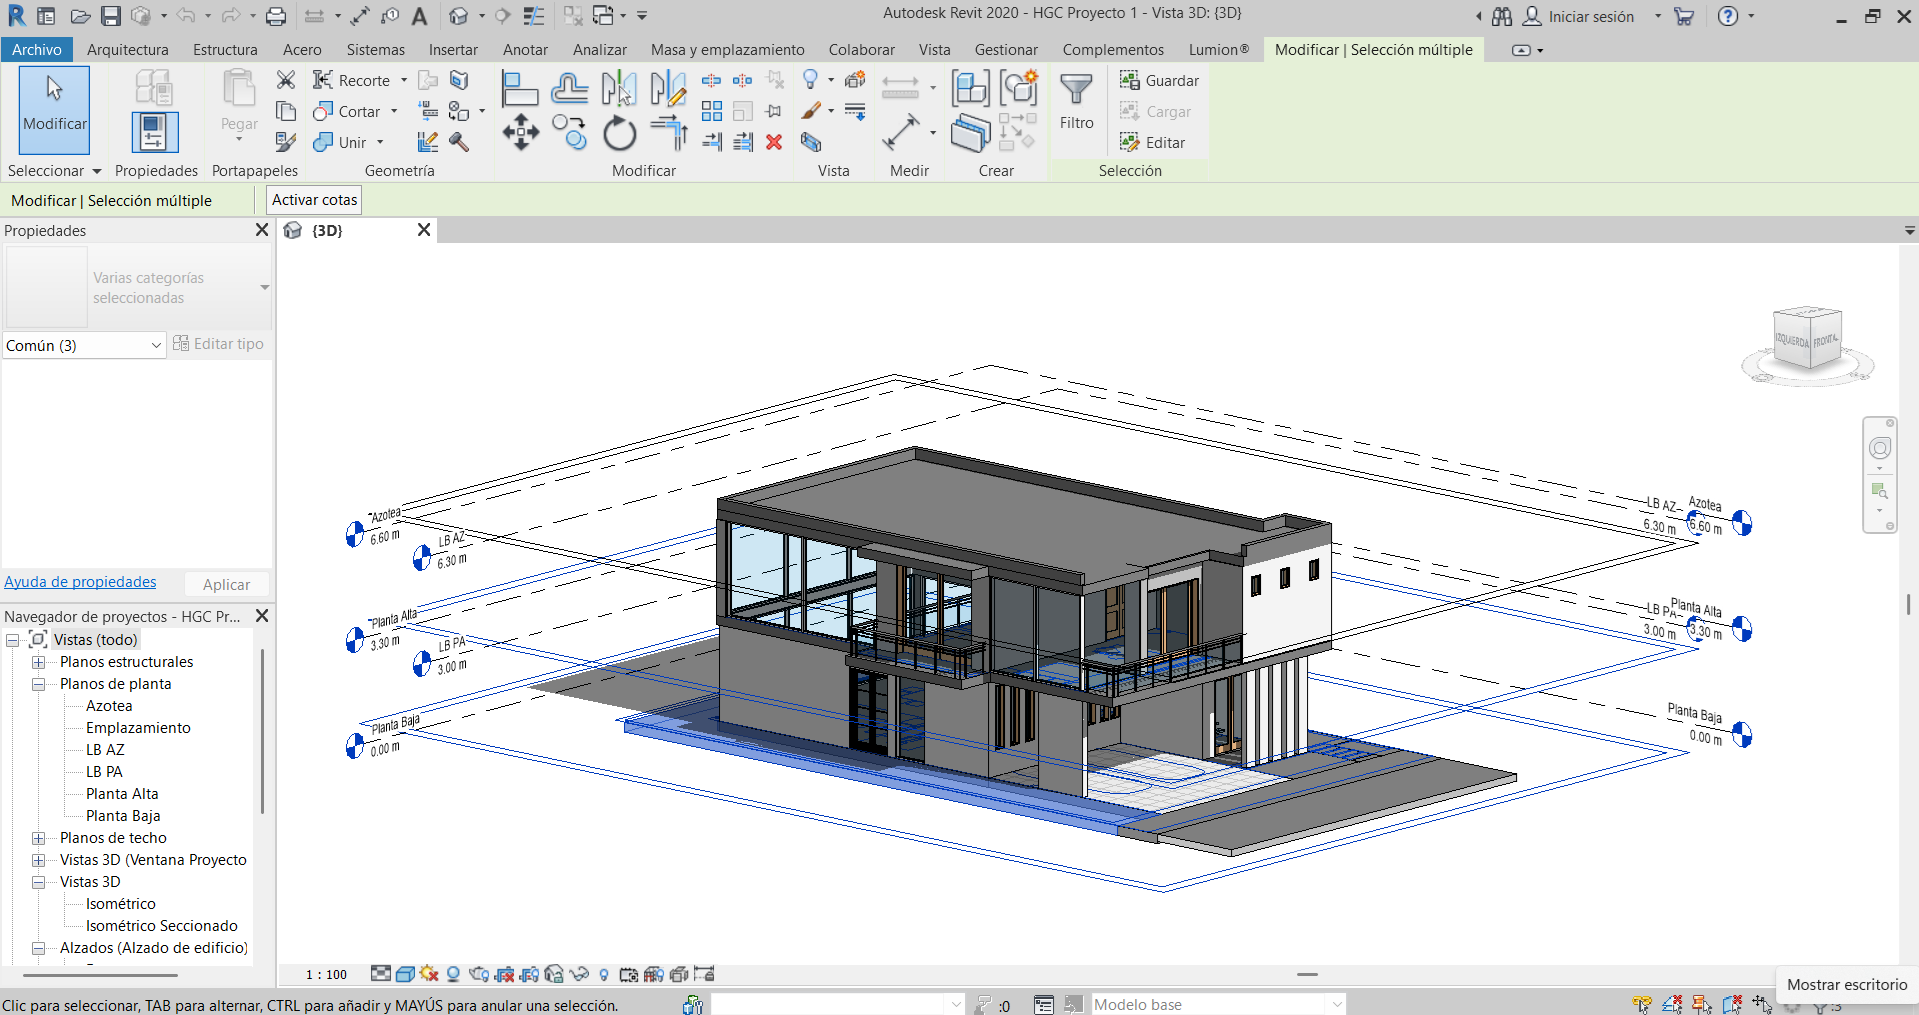The width and height of the screenshot is (1919, 1015).
Task: Open the Filtro selection filter
Action: [1076, 102]
